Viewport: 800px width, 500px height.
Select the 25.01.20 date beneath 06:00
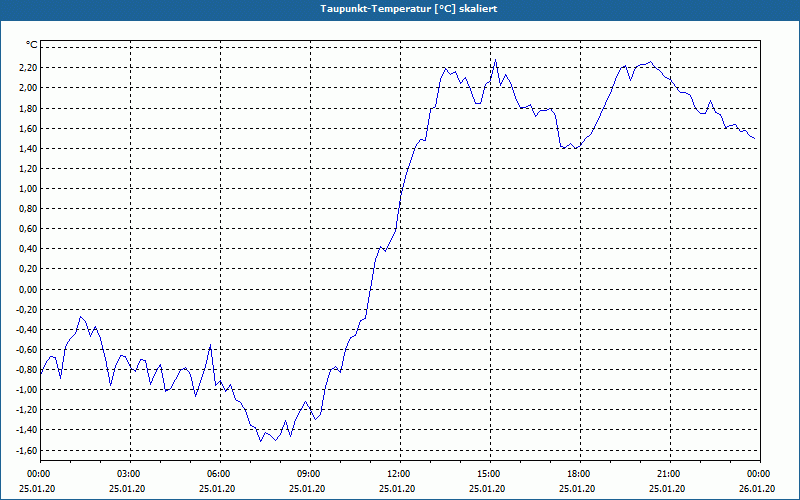pos(217,488)
